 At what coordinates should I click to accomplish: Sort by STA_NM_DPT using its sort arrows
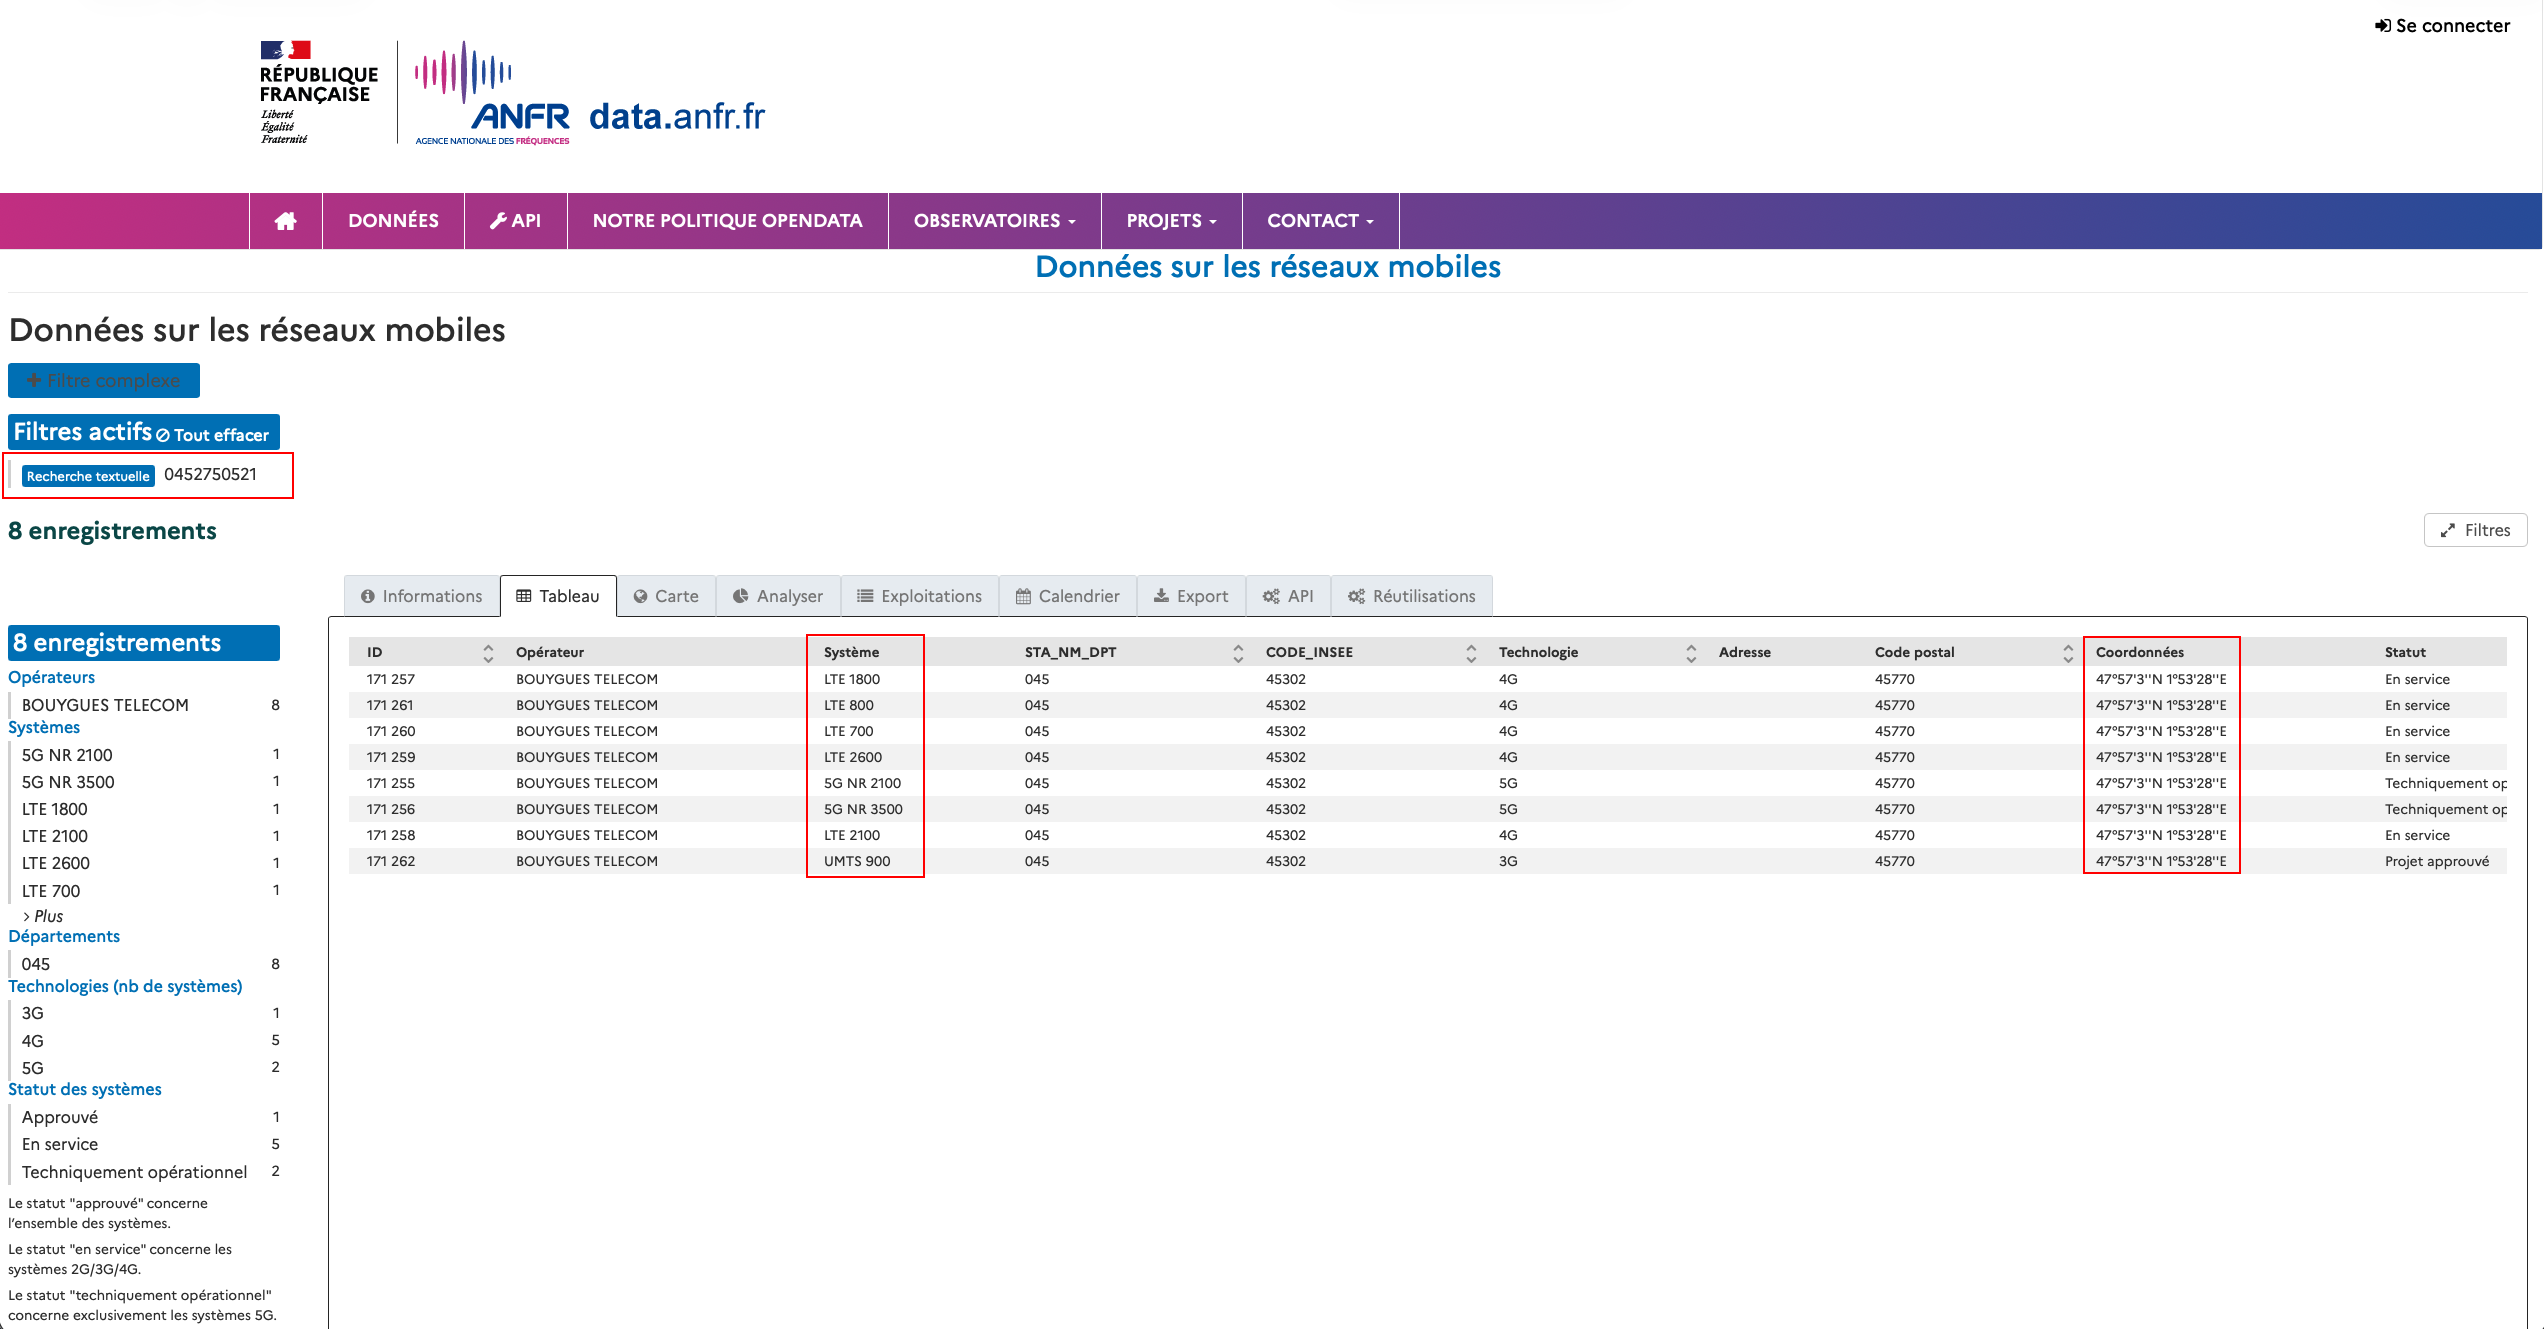[x=1238, y=653]
